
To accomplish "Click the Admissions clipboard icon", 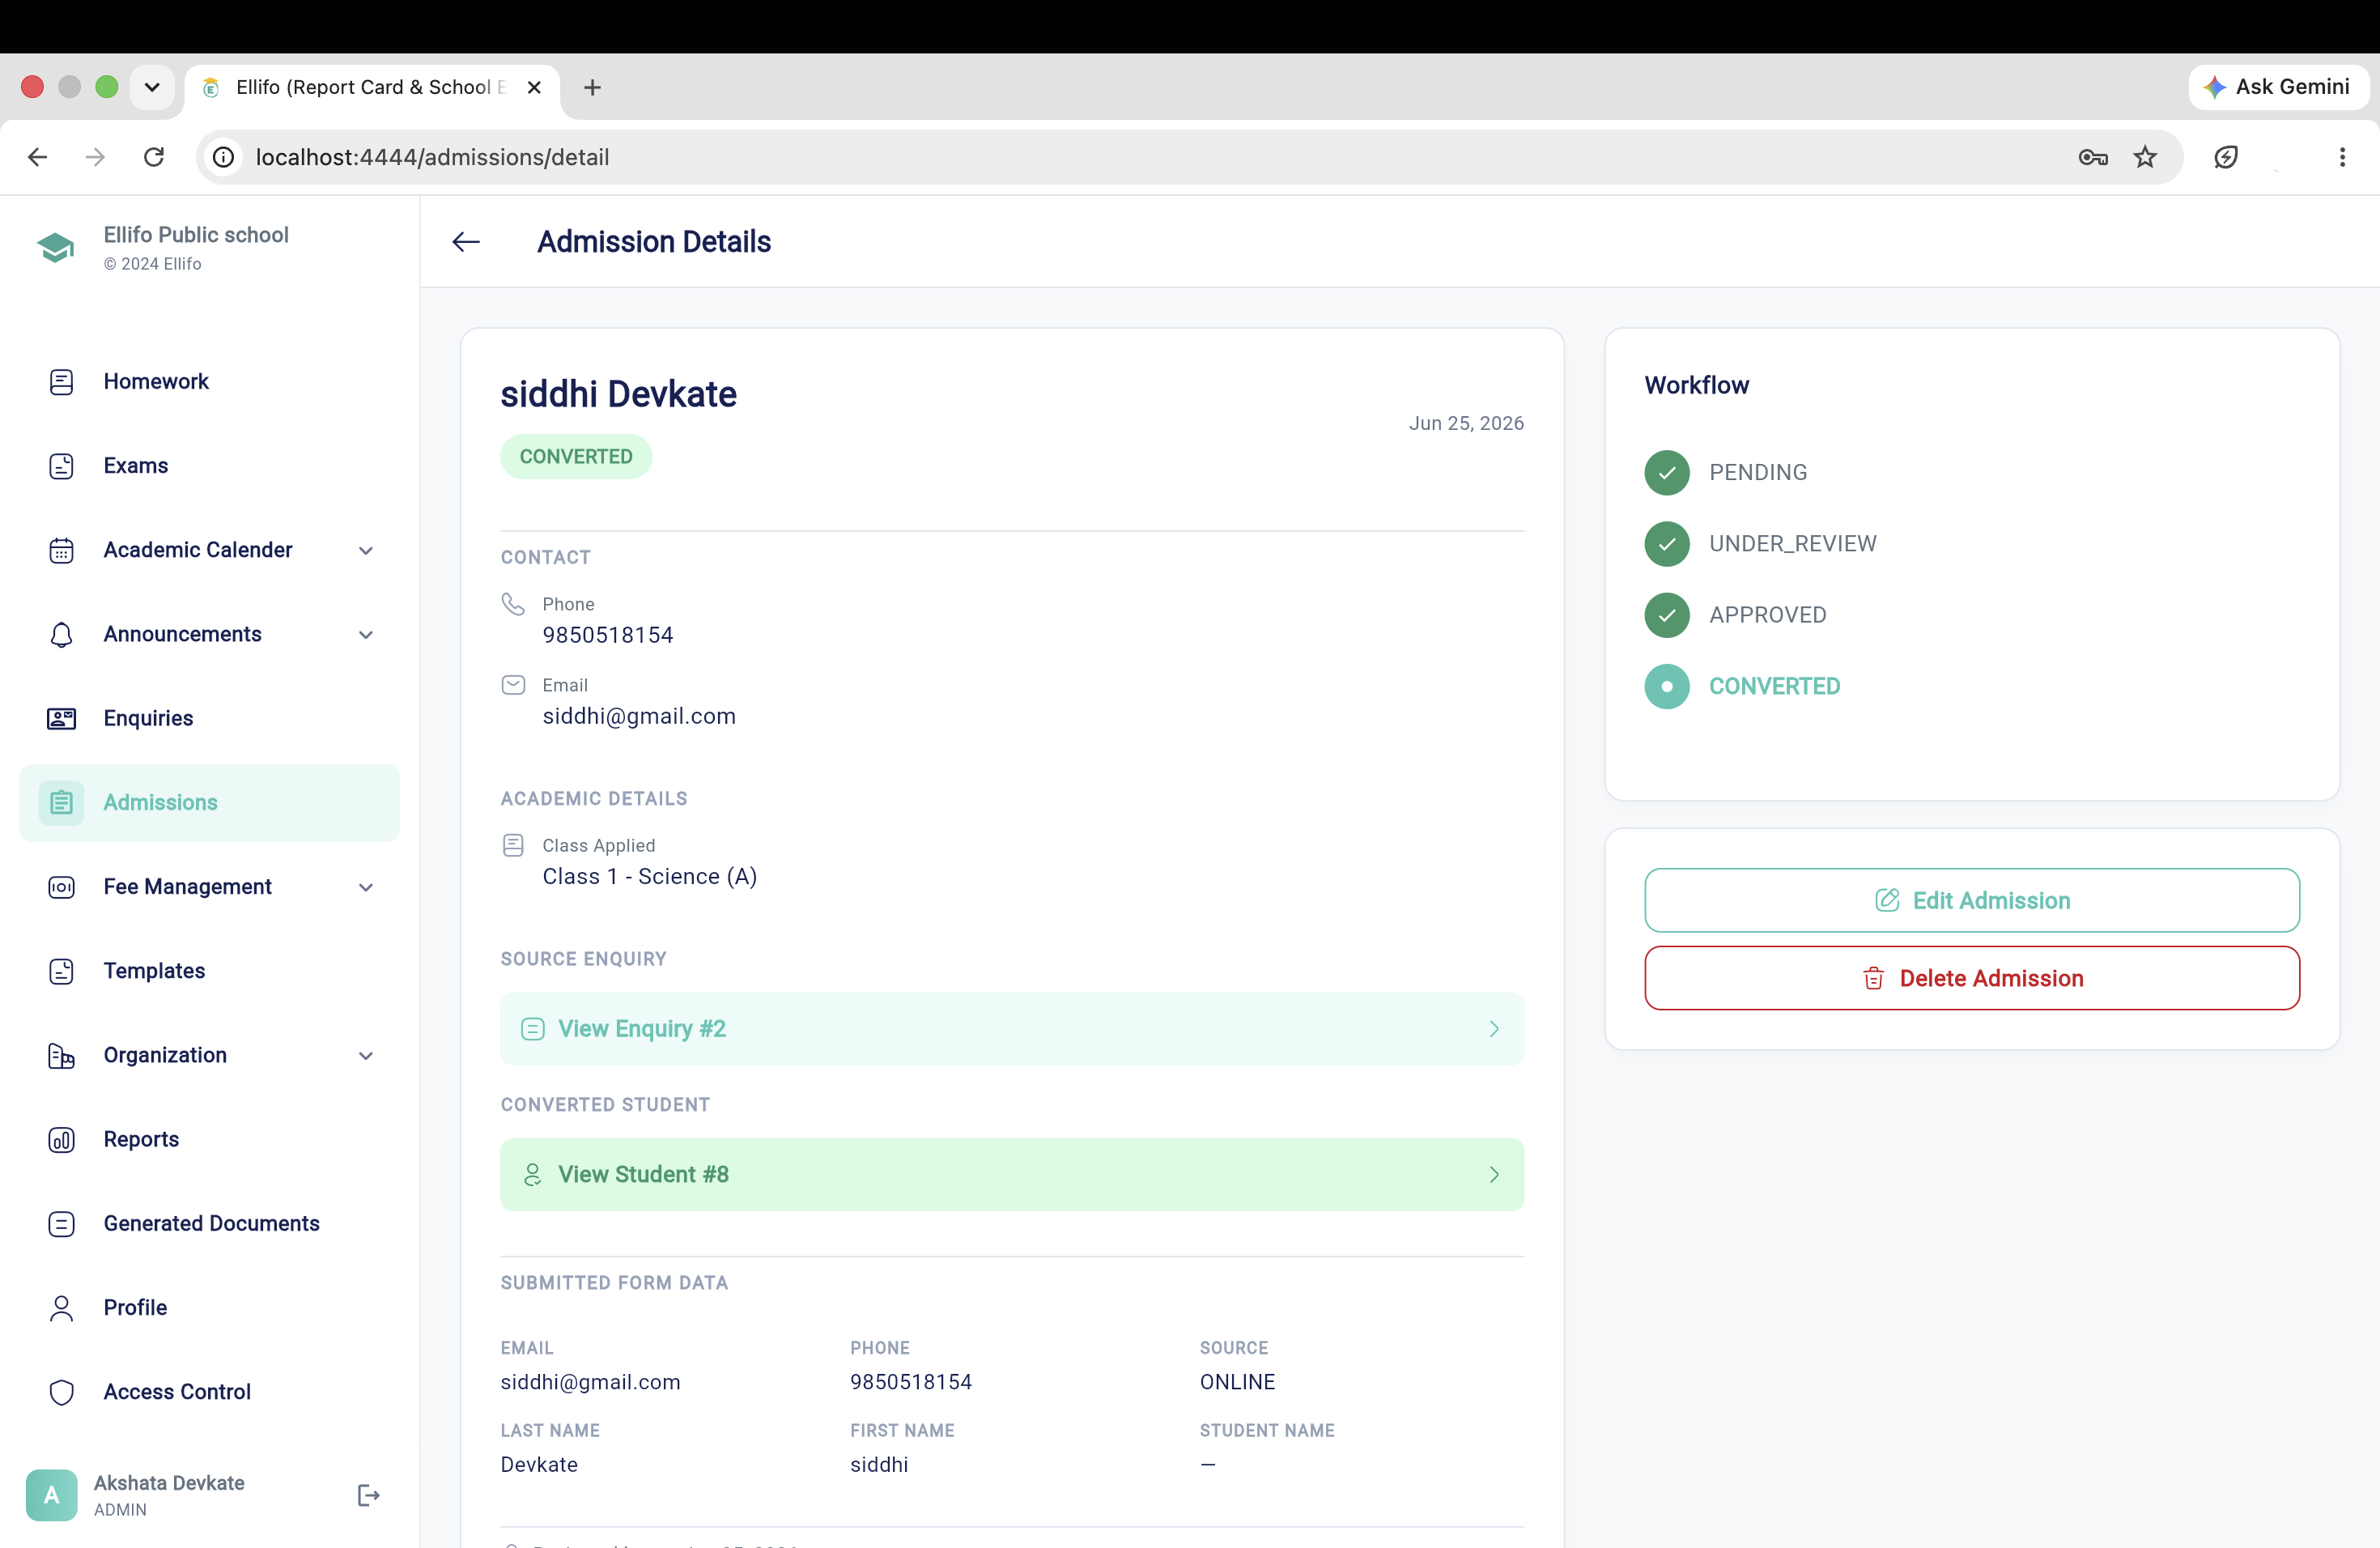I will (x=61, y=802).
